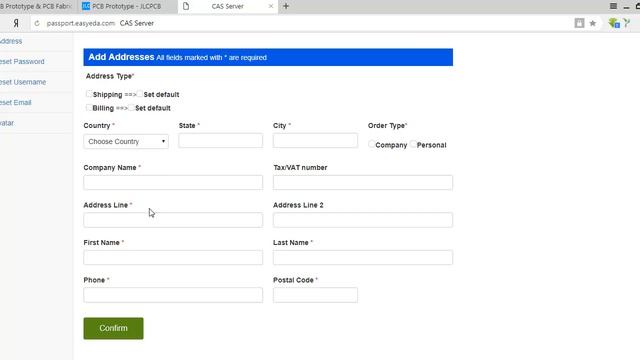This screenshot has height=360, width=640.
Task: Click the page icon on CAS Server tab
Action: [x=186, y=6]
